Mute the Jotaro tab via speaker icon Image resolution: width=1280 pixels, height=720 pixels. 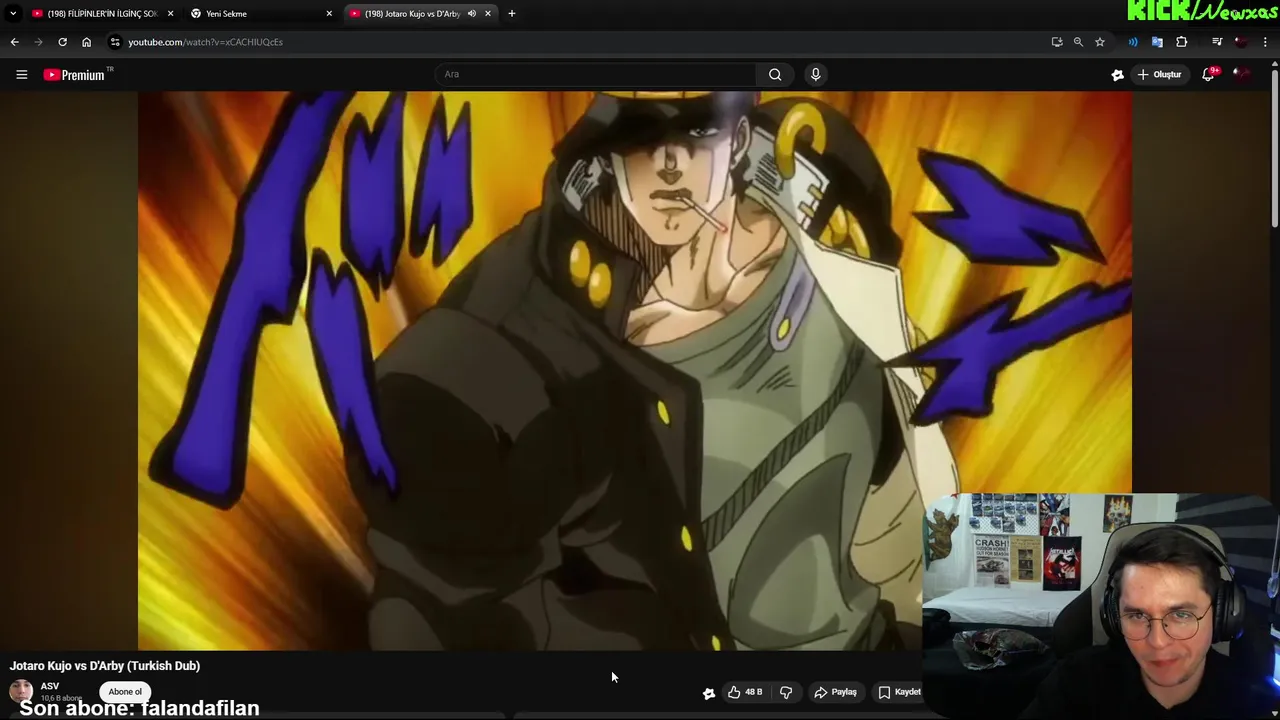coord(471,14)
